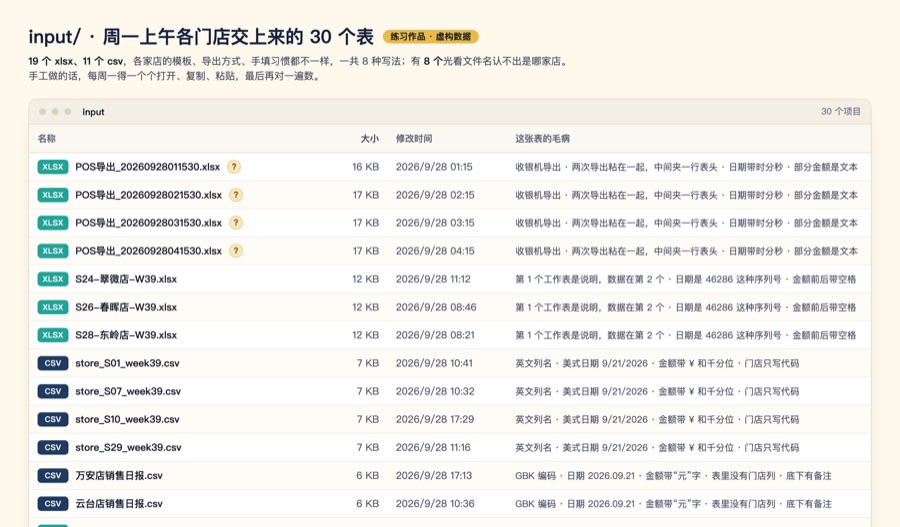Click the 练习作品 · 虚构数据 badge
Image resolution: width=900 pixels, height=527 pixels.
click(x=430, y=37)
